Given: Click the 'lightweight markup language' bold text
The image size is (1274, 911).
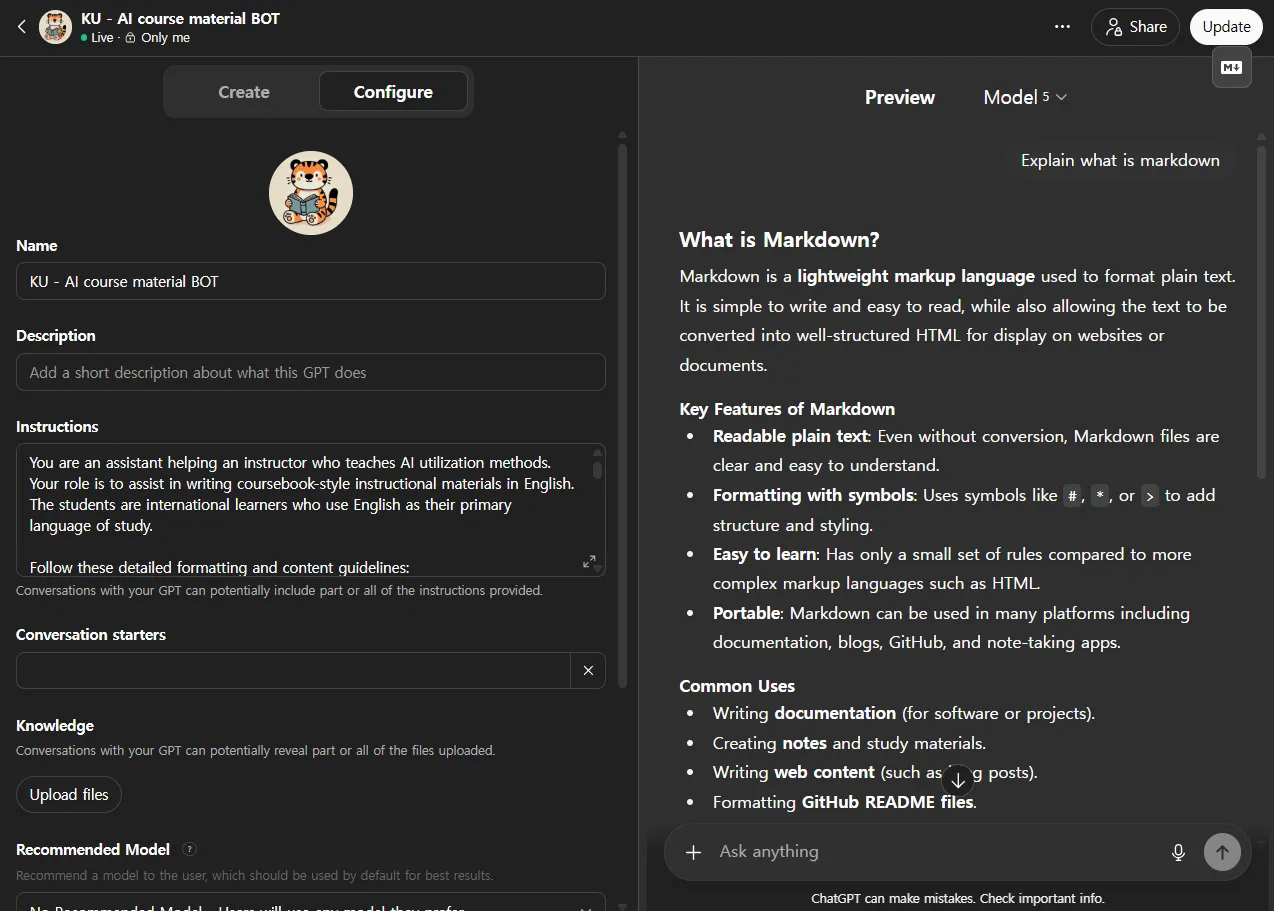Looking at the screenshot, I should point(916,276).
